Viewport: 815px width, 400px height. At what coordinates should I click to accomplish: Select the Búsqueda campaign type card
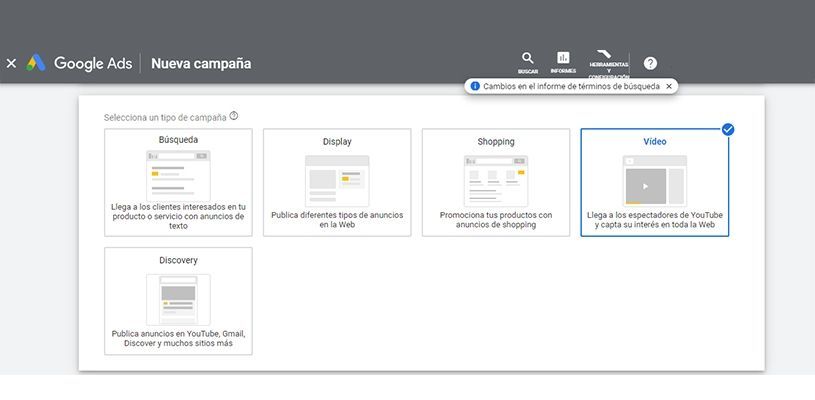178,182
